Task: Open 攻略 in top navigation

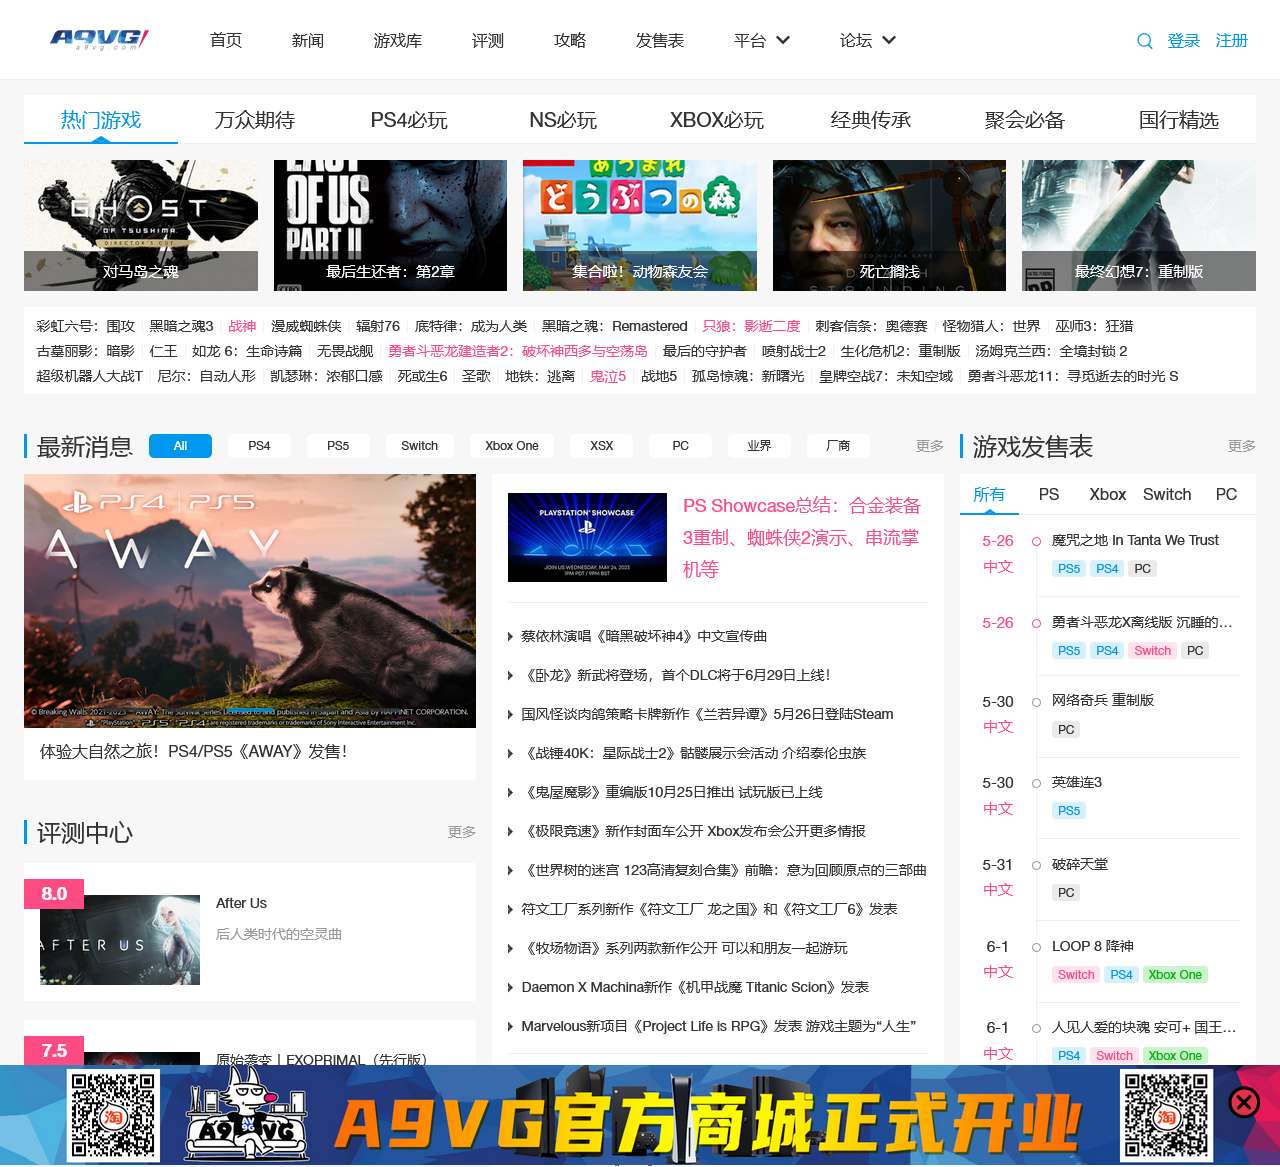Action: (x=570, y=41)
